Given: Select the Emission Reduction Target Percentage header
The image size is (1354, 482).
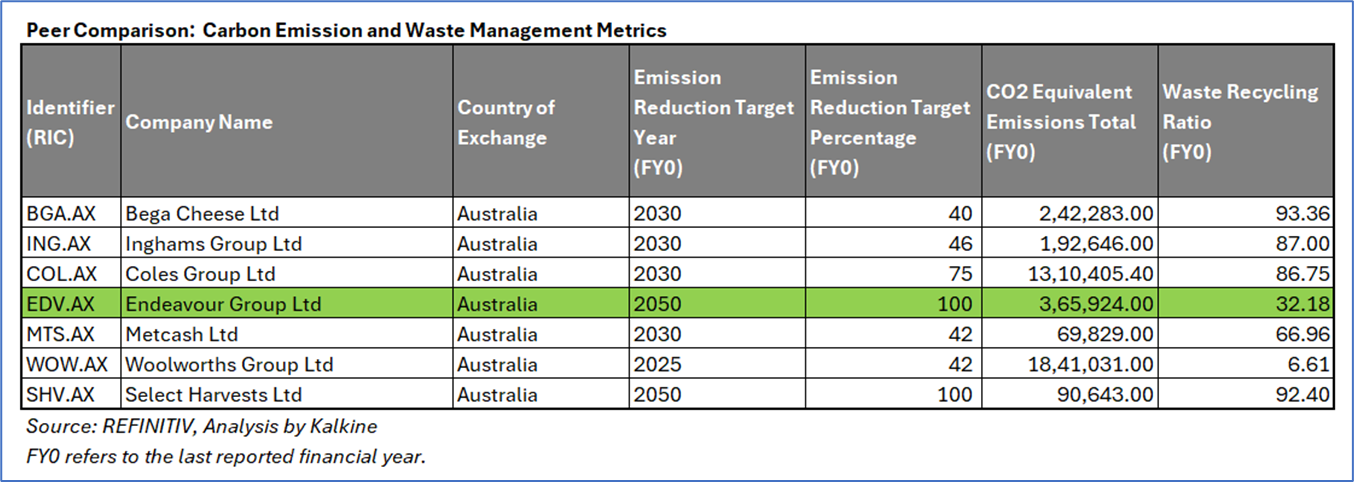Looking at the screenshot, I should coord(892,121).
